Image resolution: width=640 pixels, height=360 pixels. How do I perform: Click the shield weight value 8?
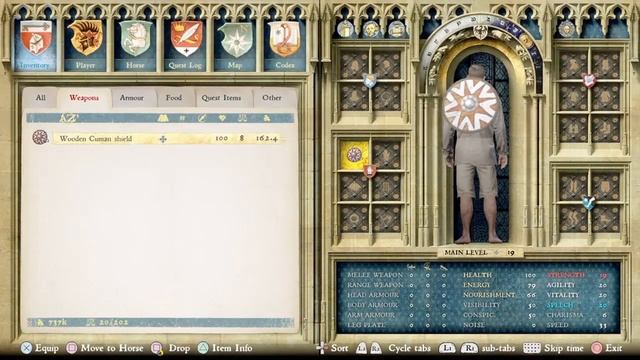pyautogui.click(x=242, y=139)
